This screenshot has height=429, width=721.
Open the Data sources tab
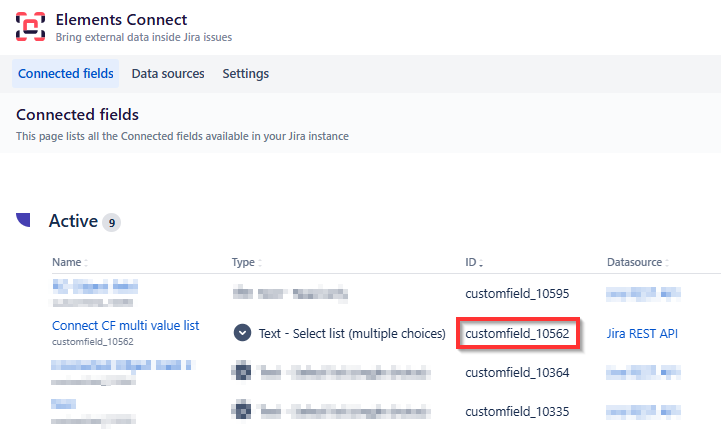coord(168,74)
